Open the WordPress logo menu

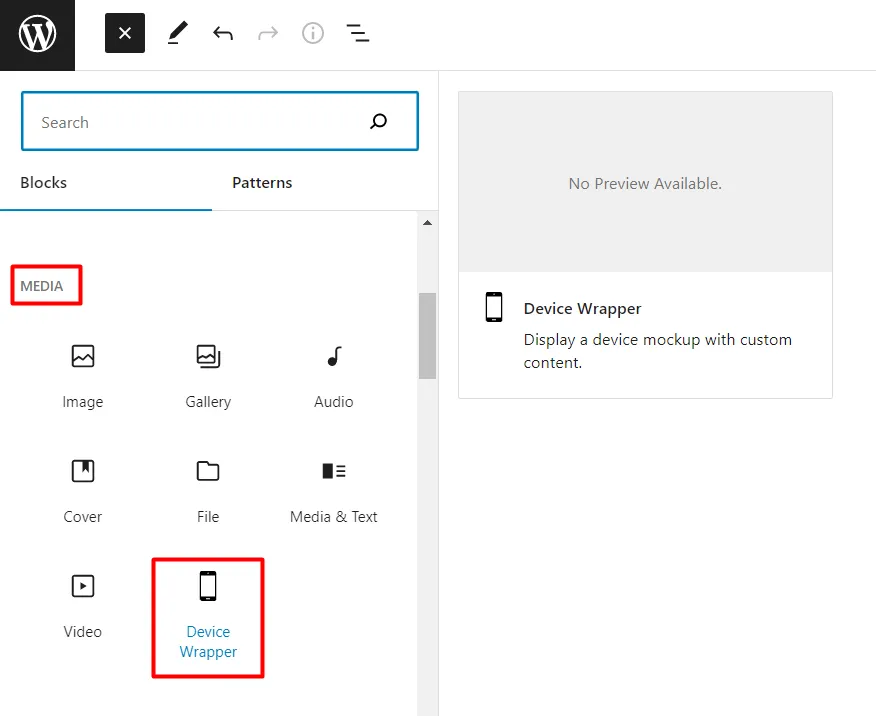[x=37, y=35]
